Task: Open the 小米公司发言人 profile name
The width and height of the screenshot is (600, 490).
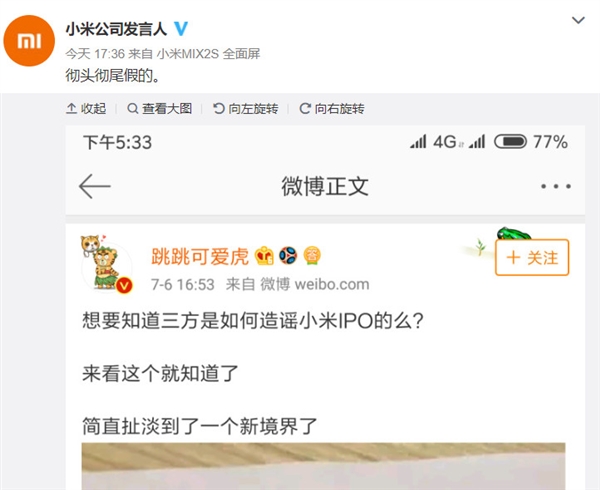Action: [x=116, y=29]
